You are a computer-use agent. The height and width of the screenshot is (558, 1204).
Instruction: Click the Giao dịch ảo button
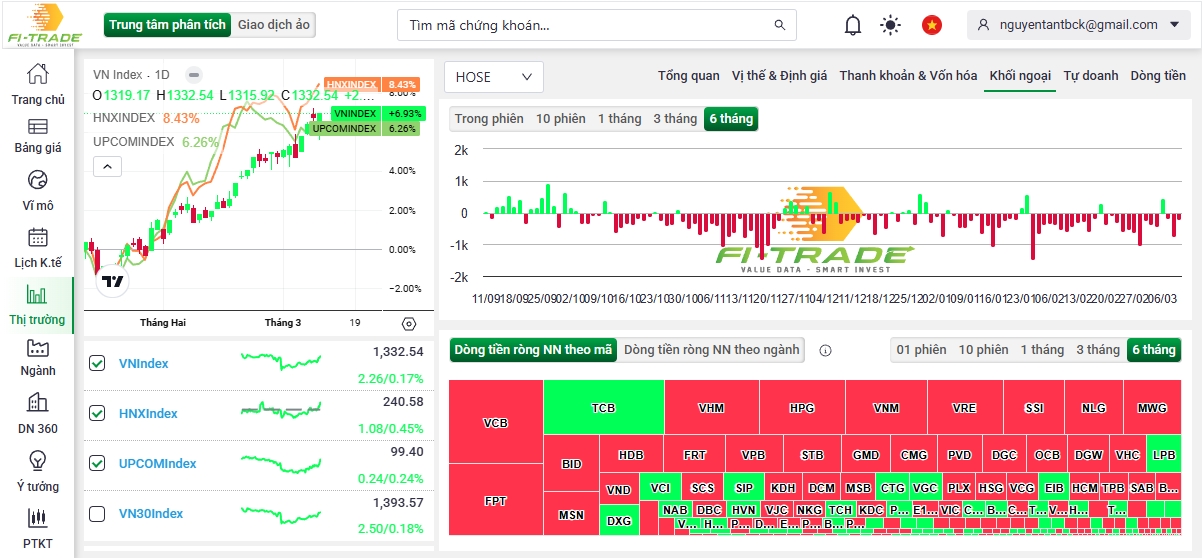coord(274,25)
